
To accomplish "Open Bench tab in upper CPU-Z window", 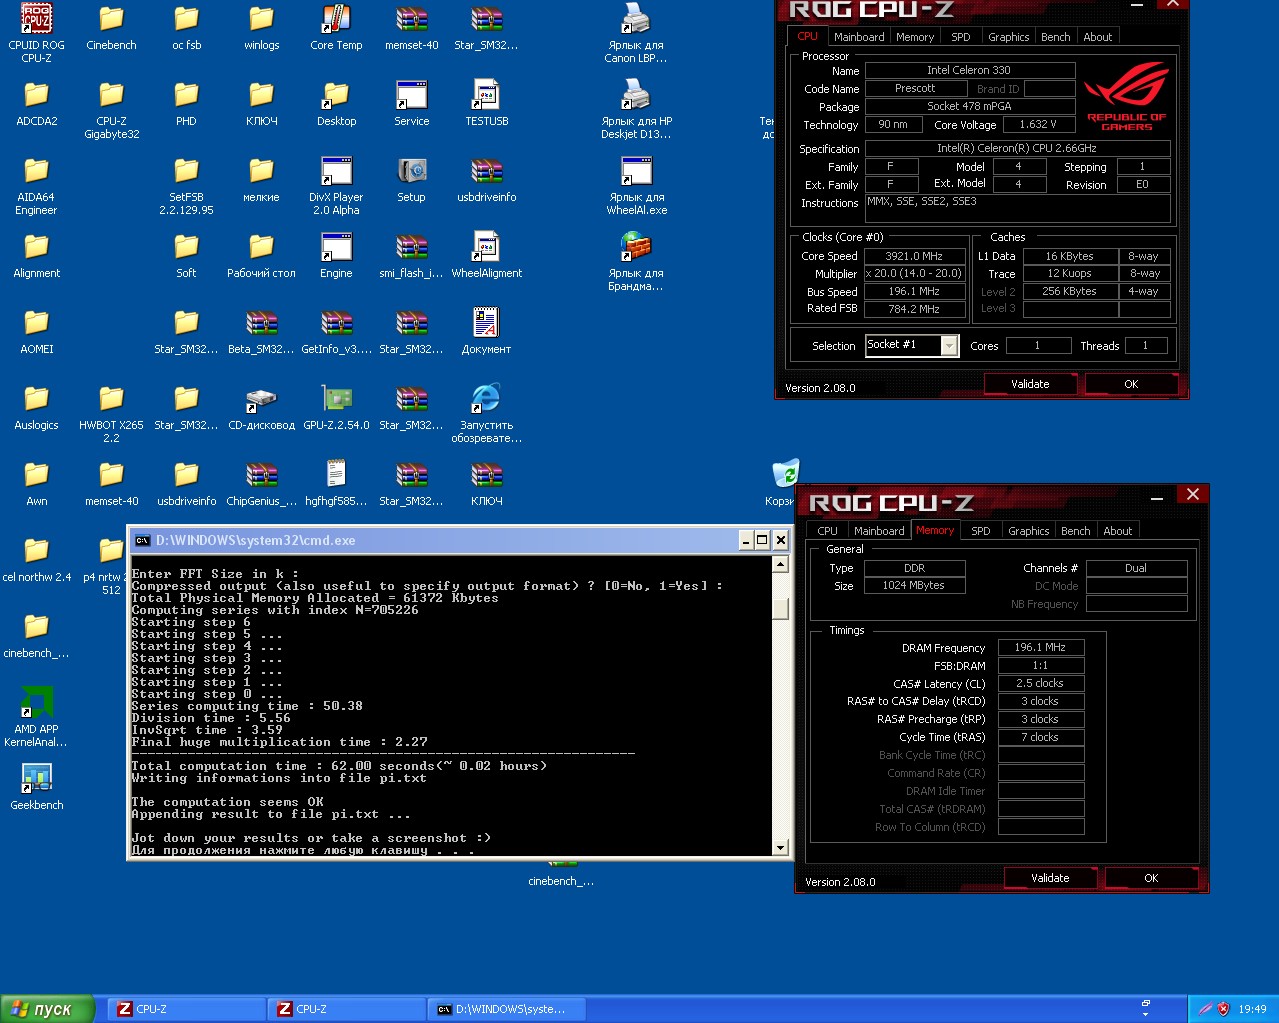I will tap(1055, 37).
